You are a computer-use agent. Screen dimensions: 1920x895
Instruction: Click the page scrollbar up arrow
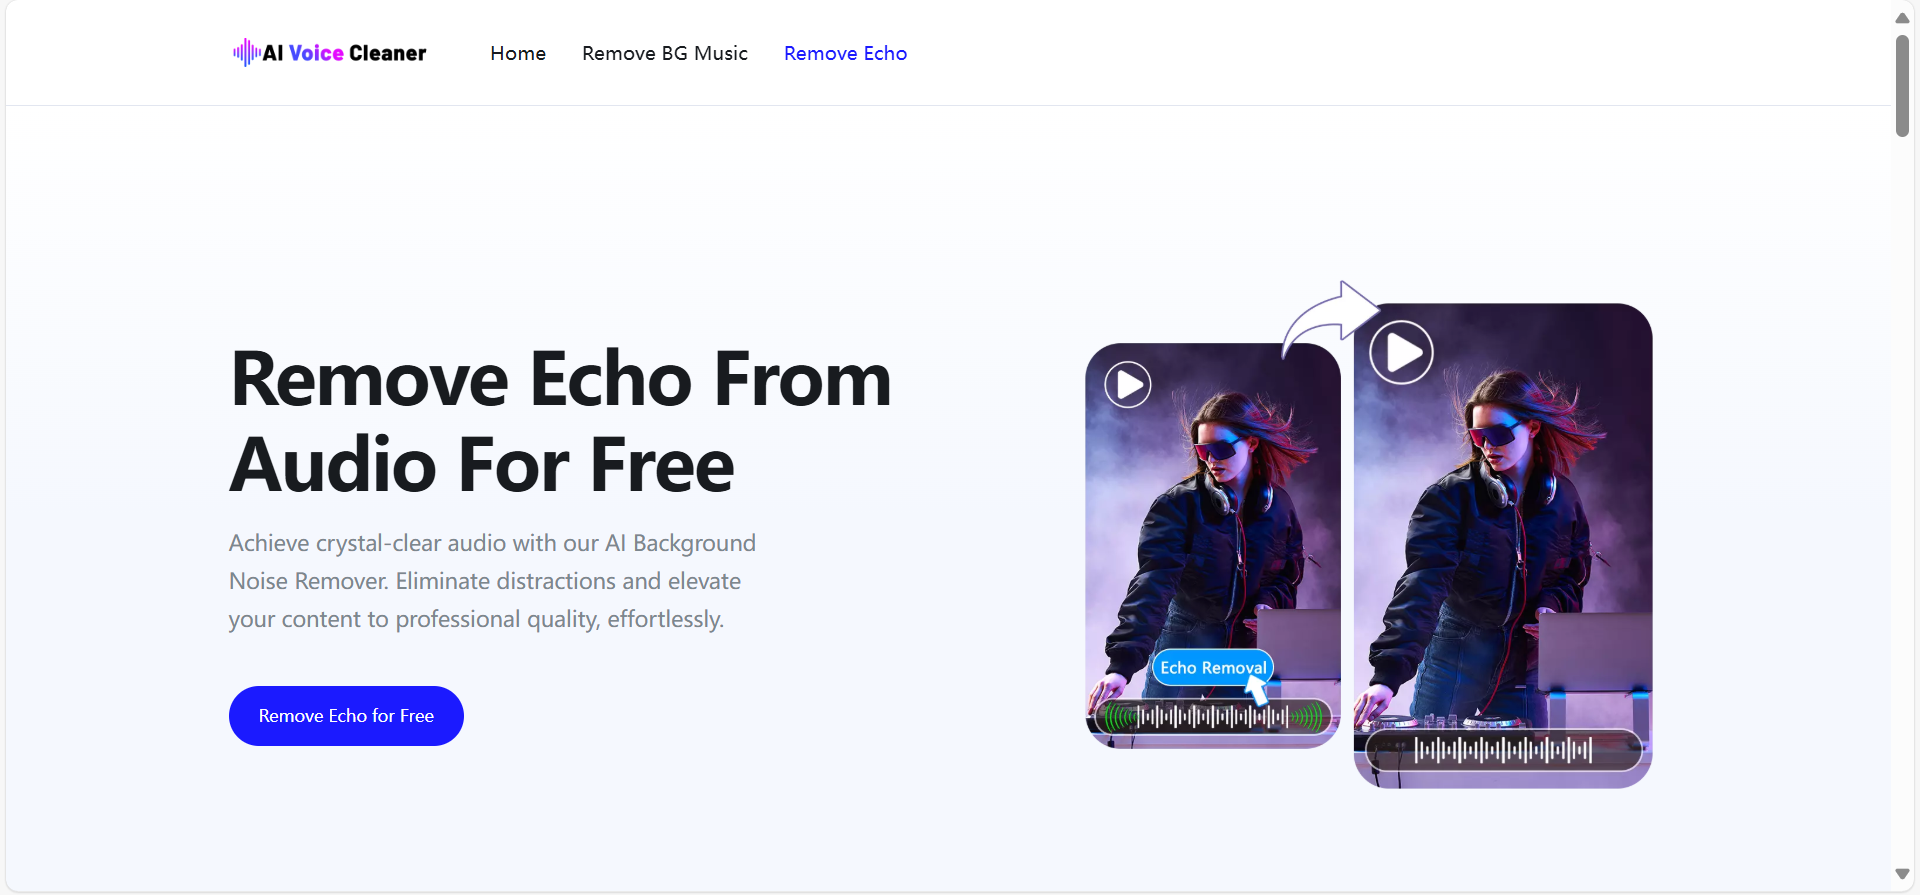coord(1902,17)
